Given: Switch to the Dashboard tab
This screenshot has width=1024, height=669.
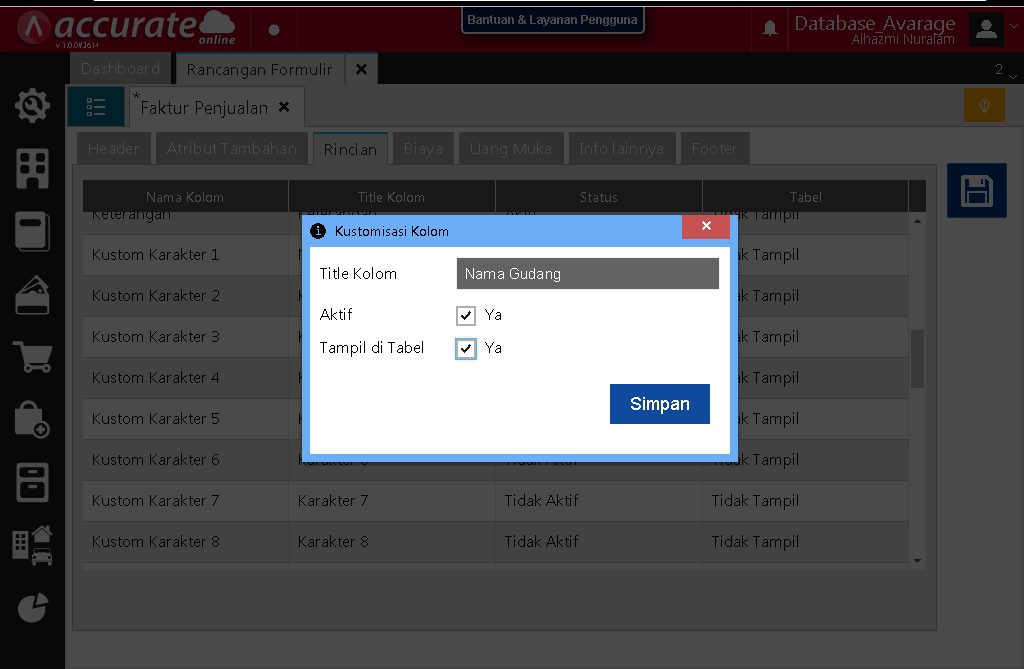Looking at the screenshot, I should [120, 69].
